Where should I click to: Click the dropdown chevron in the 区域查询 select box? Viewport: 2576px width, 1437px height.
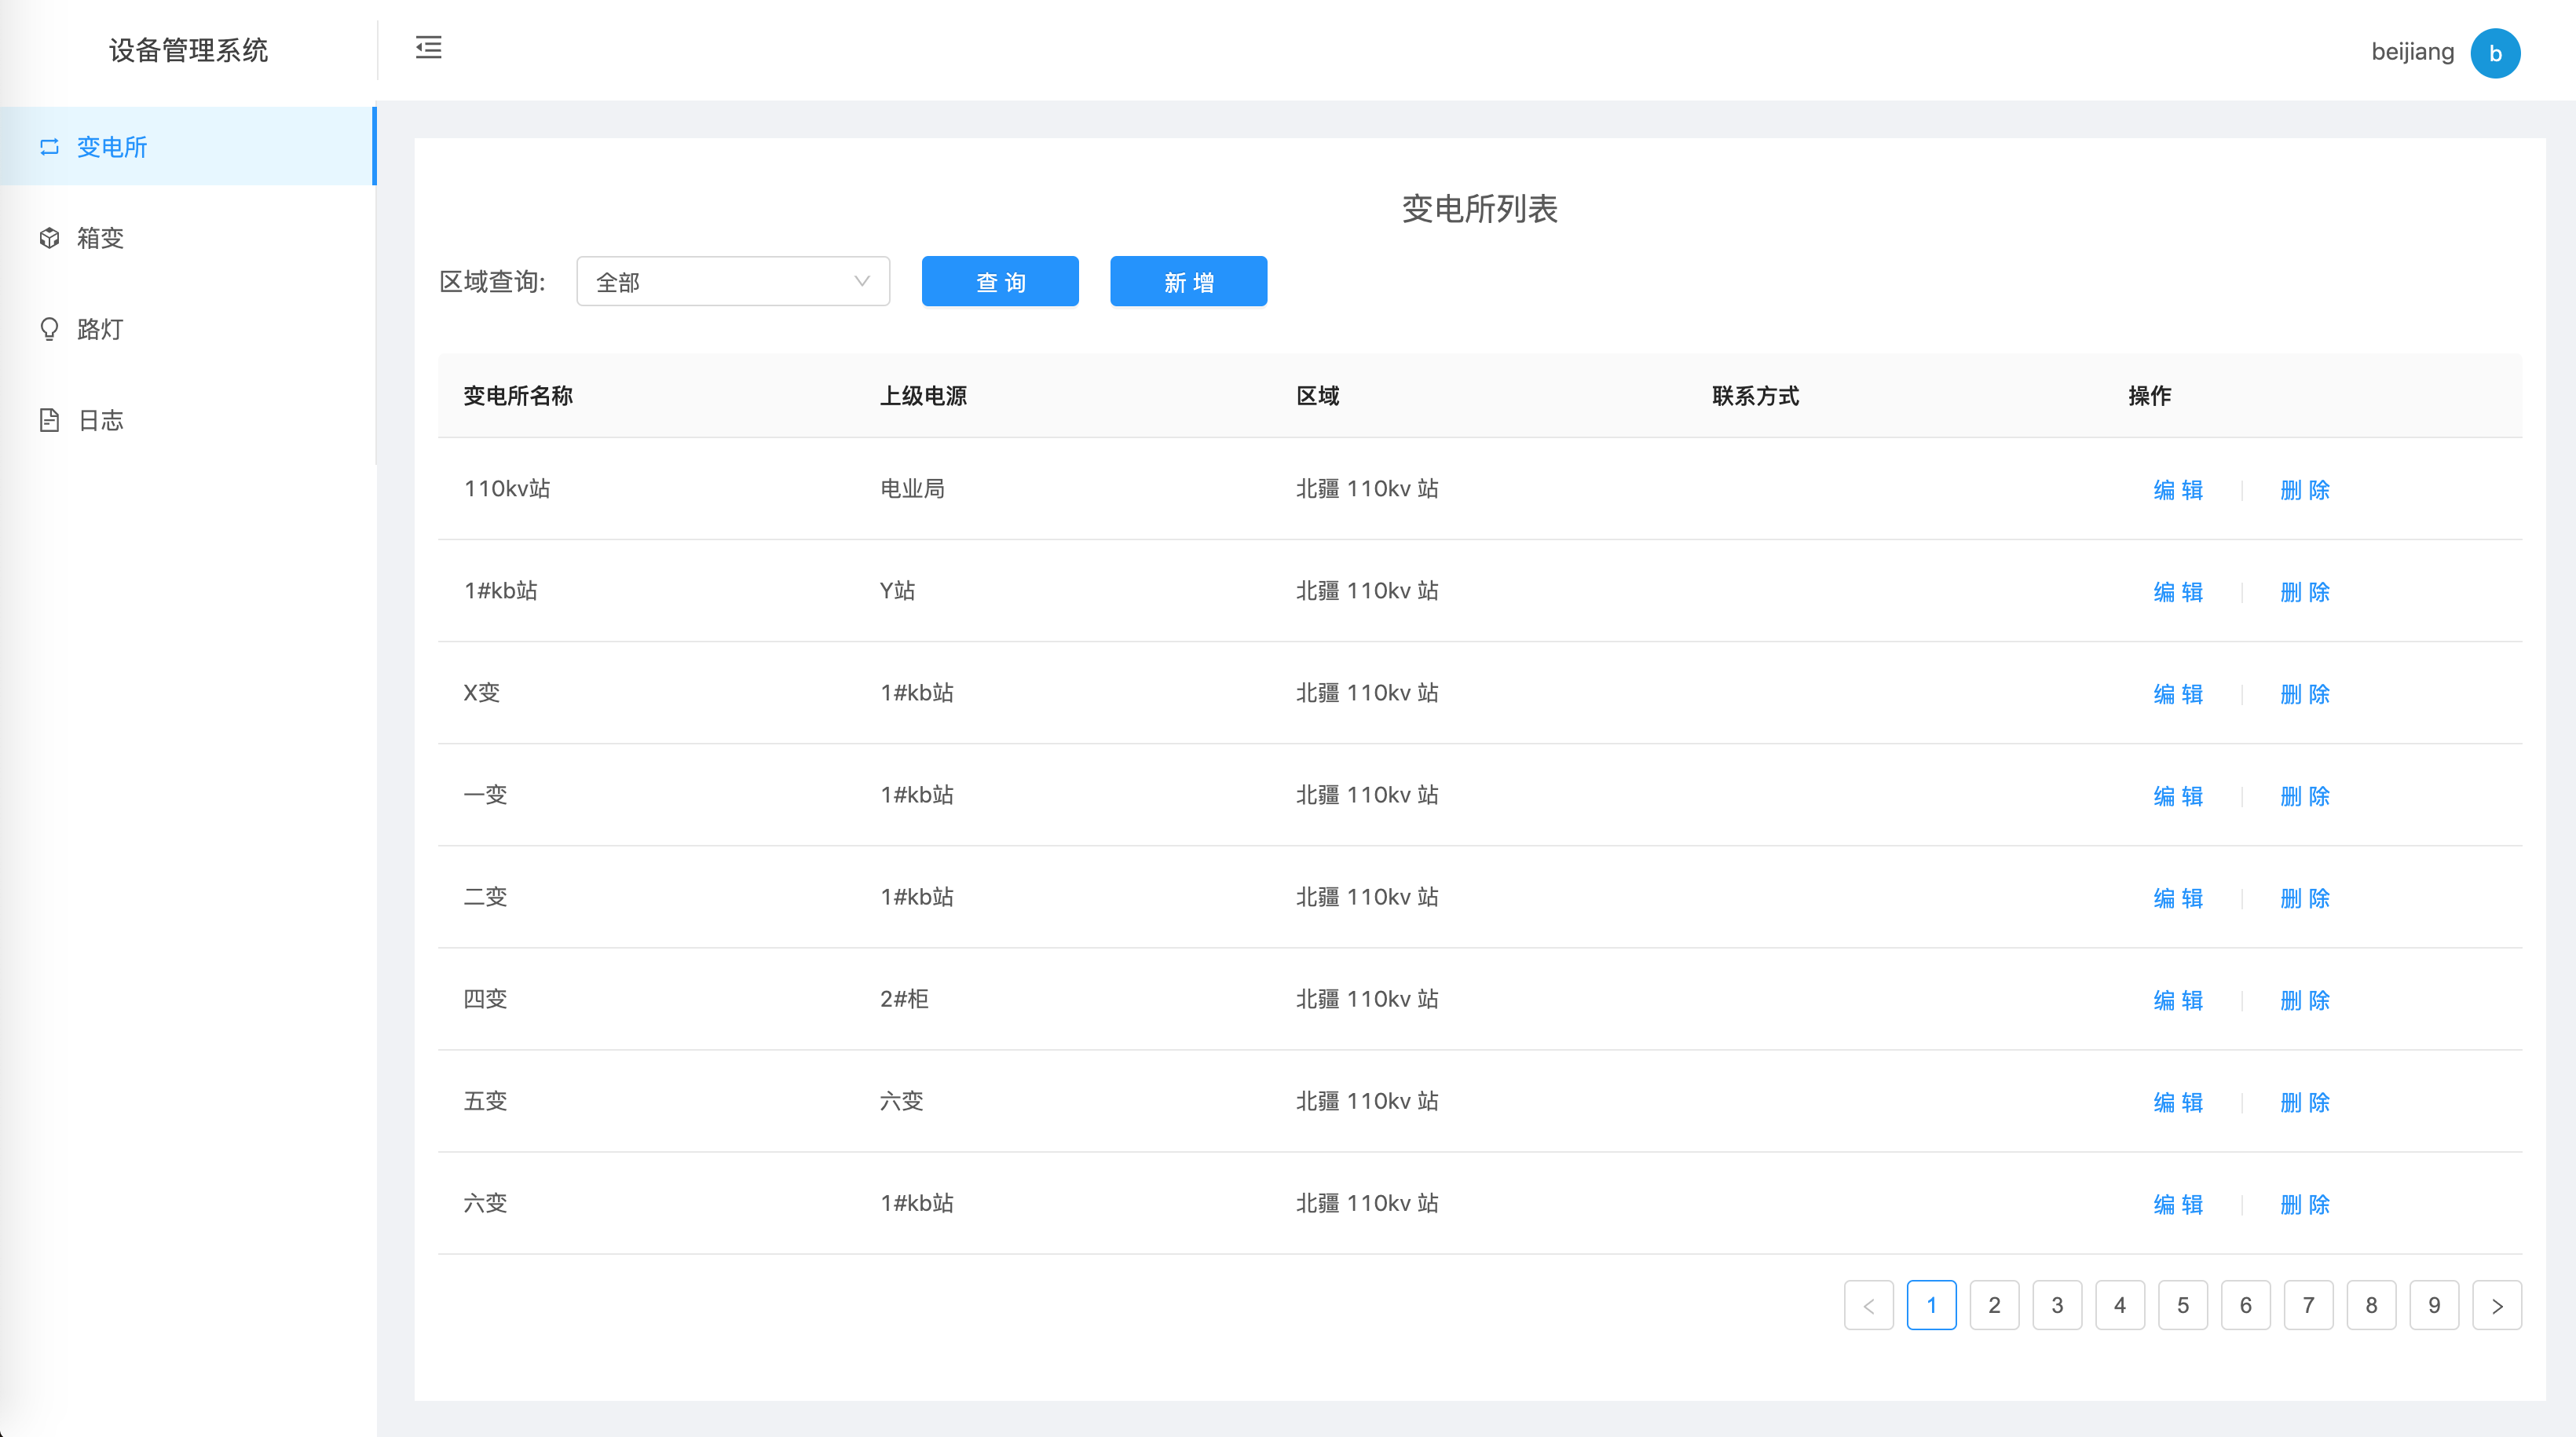861,282
